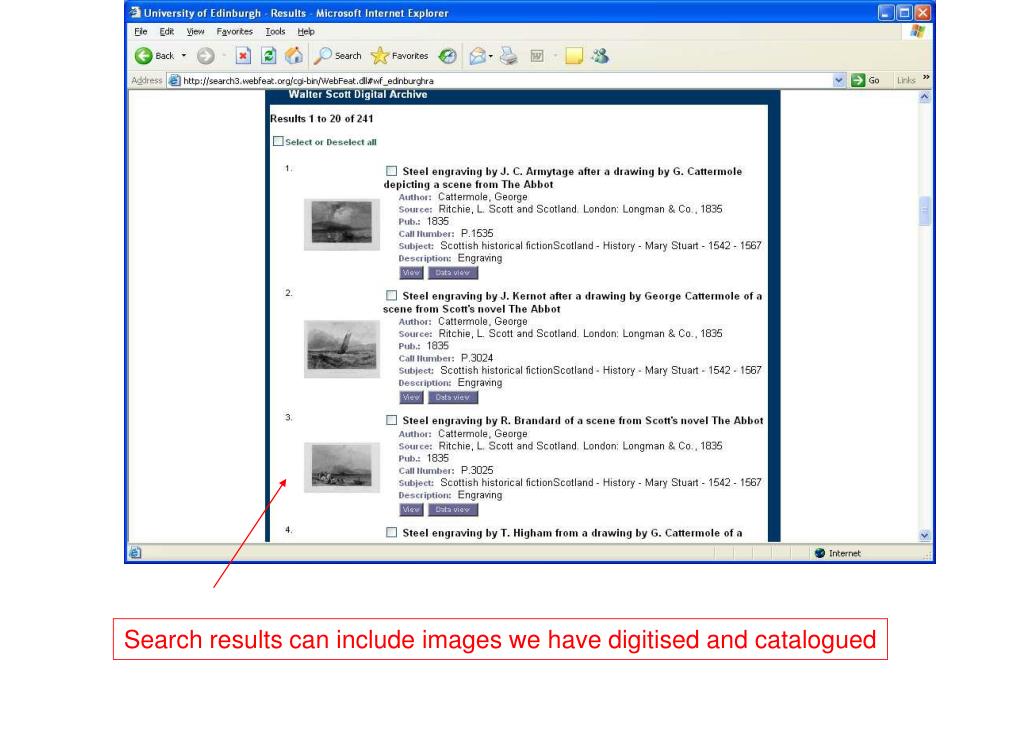Open the Tools menu

[275, 31]
